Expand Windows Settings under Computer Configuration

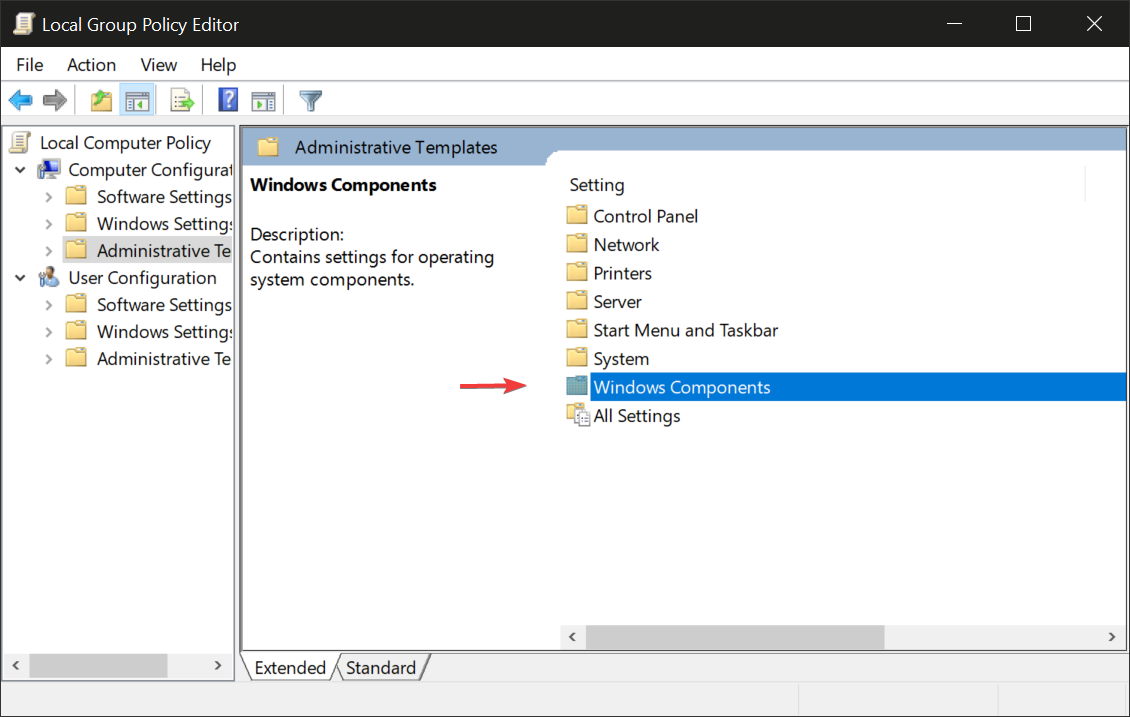48,224
